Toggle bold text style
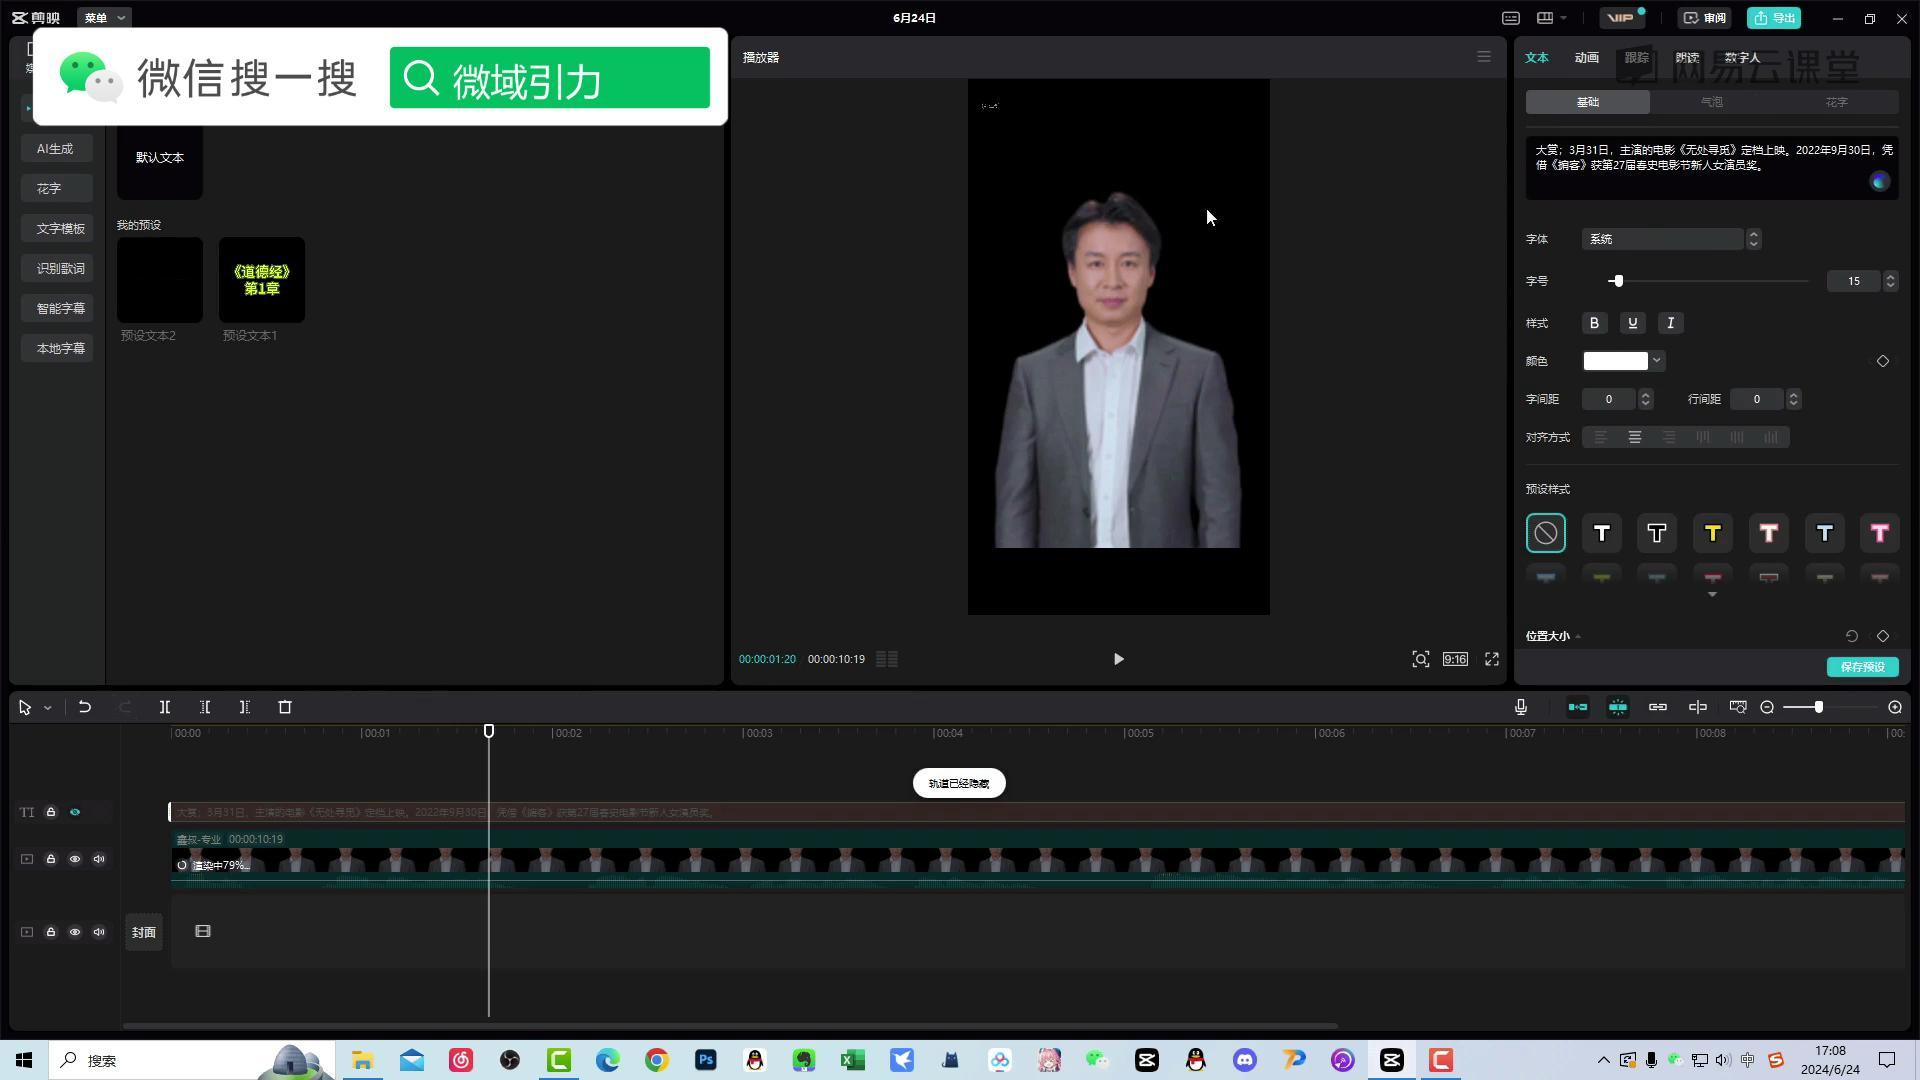 pos(1595,323)
